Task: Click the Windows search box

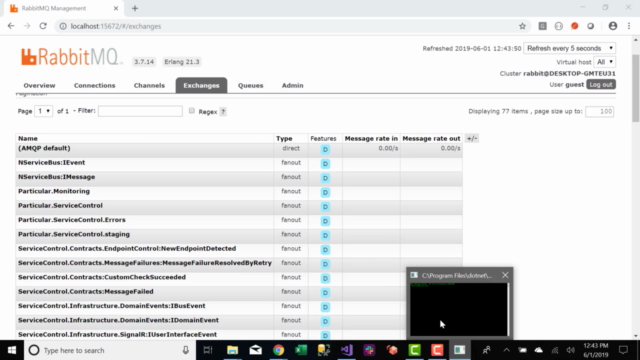Action: (x=109, y=350)
